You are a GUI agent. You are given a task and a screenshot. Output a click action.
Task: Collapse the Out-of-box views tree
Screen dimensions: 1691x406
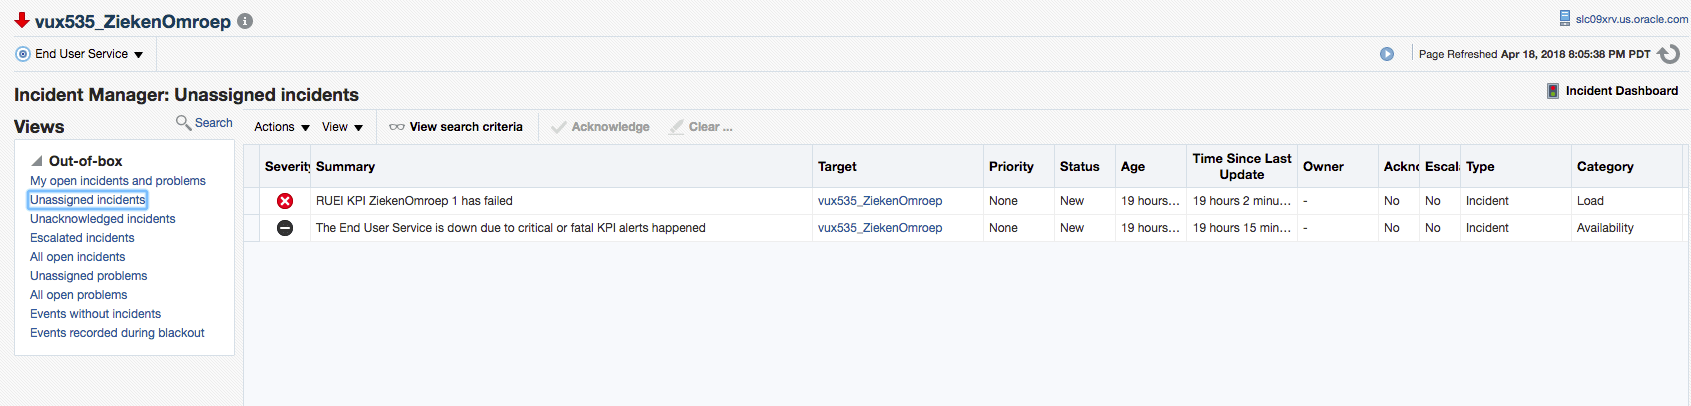[x=37, y=161]
